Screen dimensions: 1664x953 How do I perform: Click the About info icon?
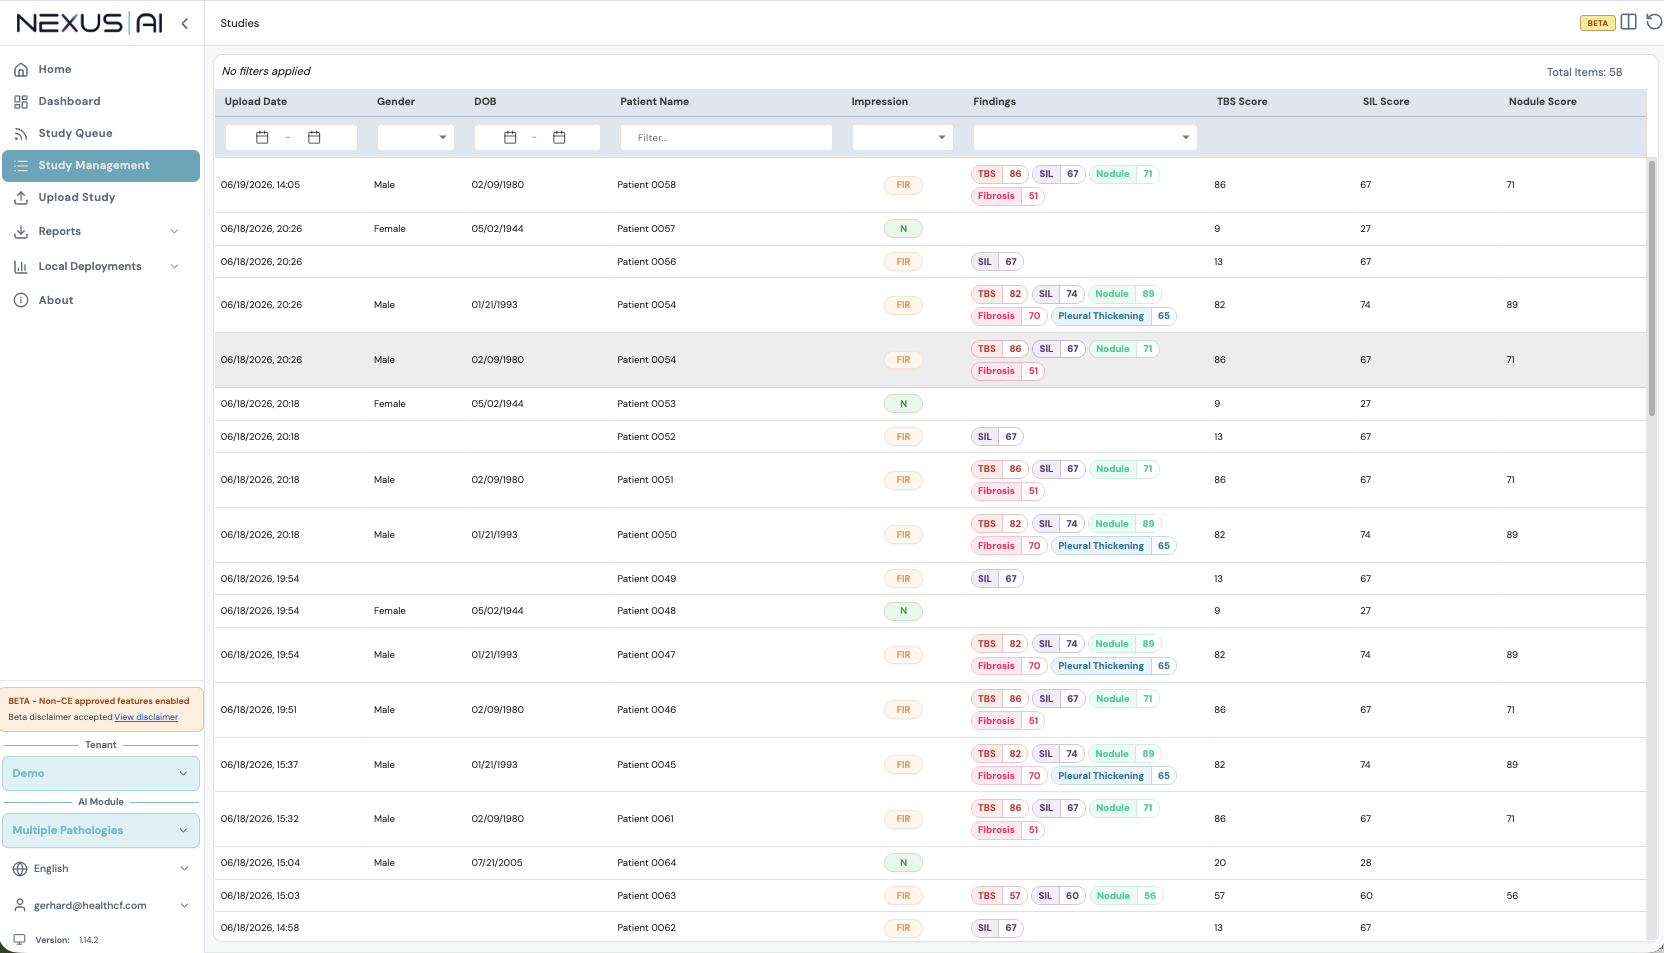coord(21,301)
